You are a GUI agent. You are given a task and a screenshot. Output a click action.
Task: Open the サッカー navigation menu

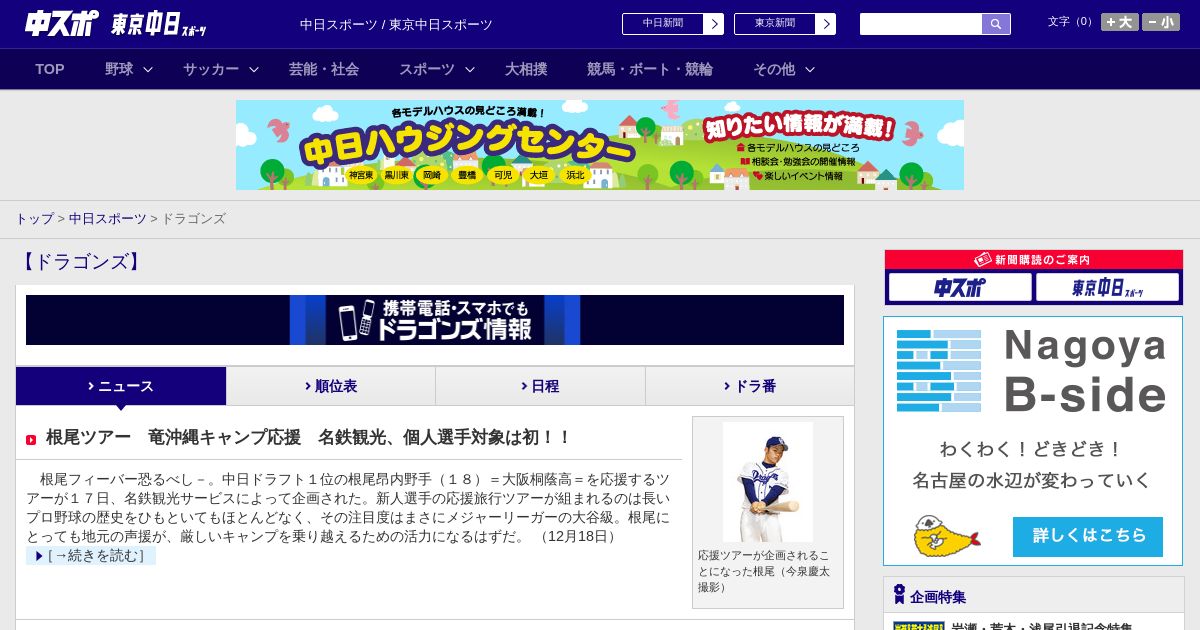(211, 69)
